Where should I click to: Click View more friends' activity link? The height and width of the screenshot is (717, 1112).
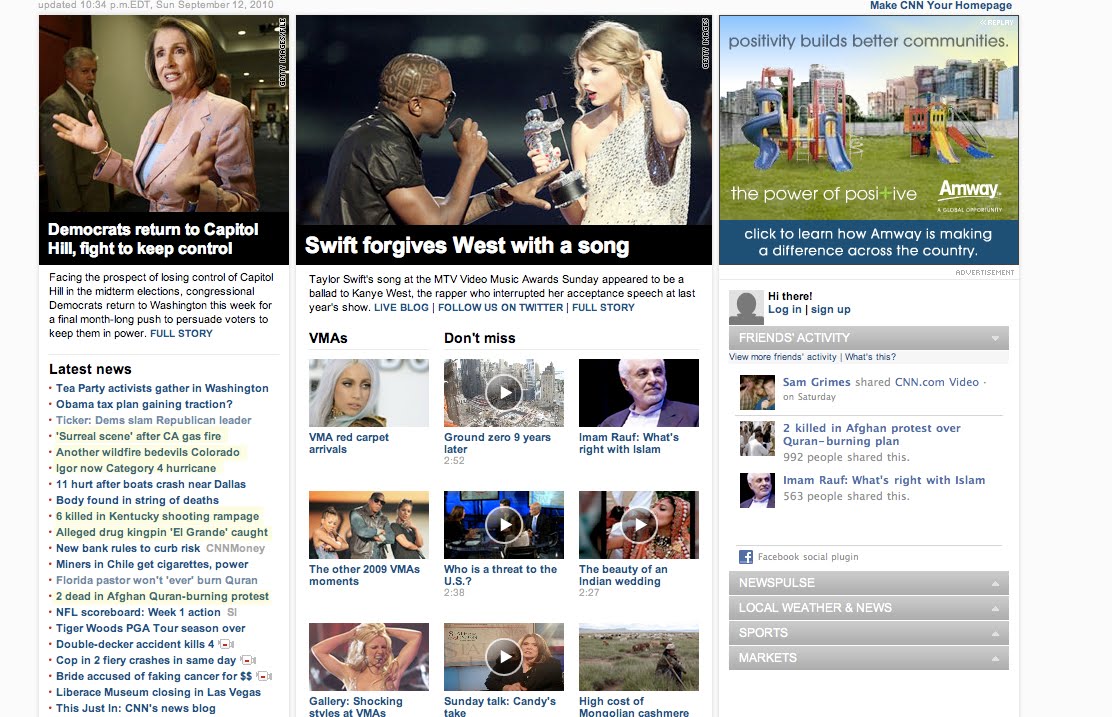click(x=783, y=357)
